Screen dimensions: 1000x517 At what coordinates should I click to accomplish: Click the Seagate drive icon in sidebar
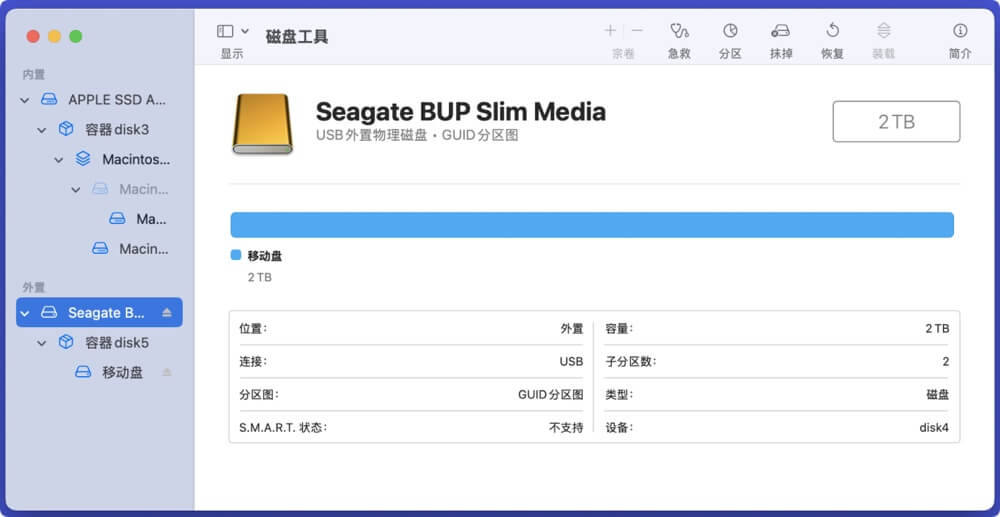(x=49, y=312)
